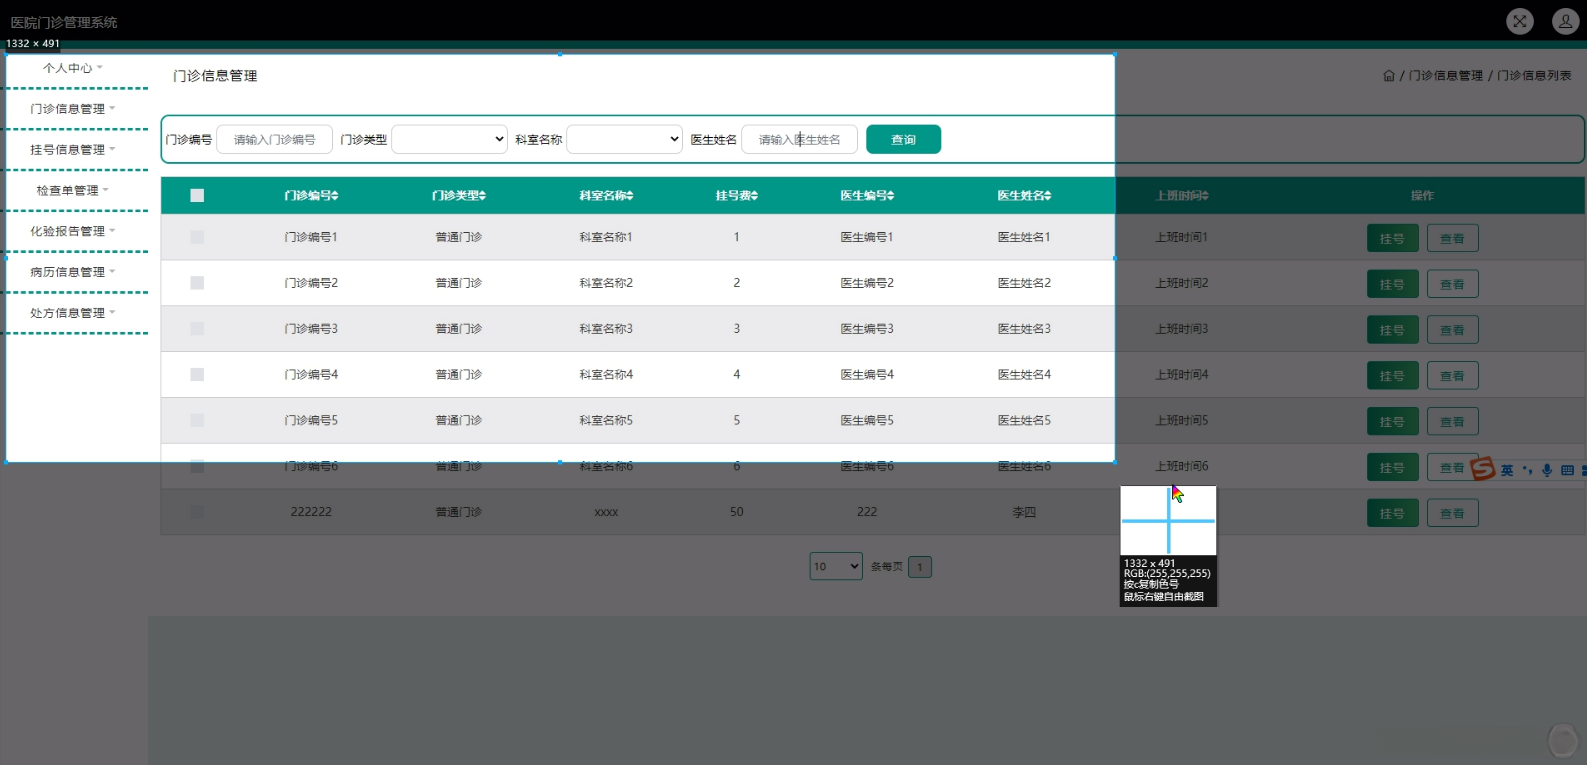Expand the 病历信息管理 sidebar menu

pyautogui.click(x=73, y=272)
